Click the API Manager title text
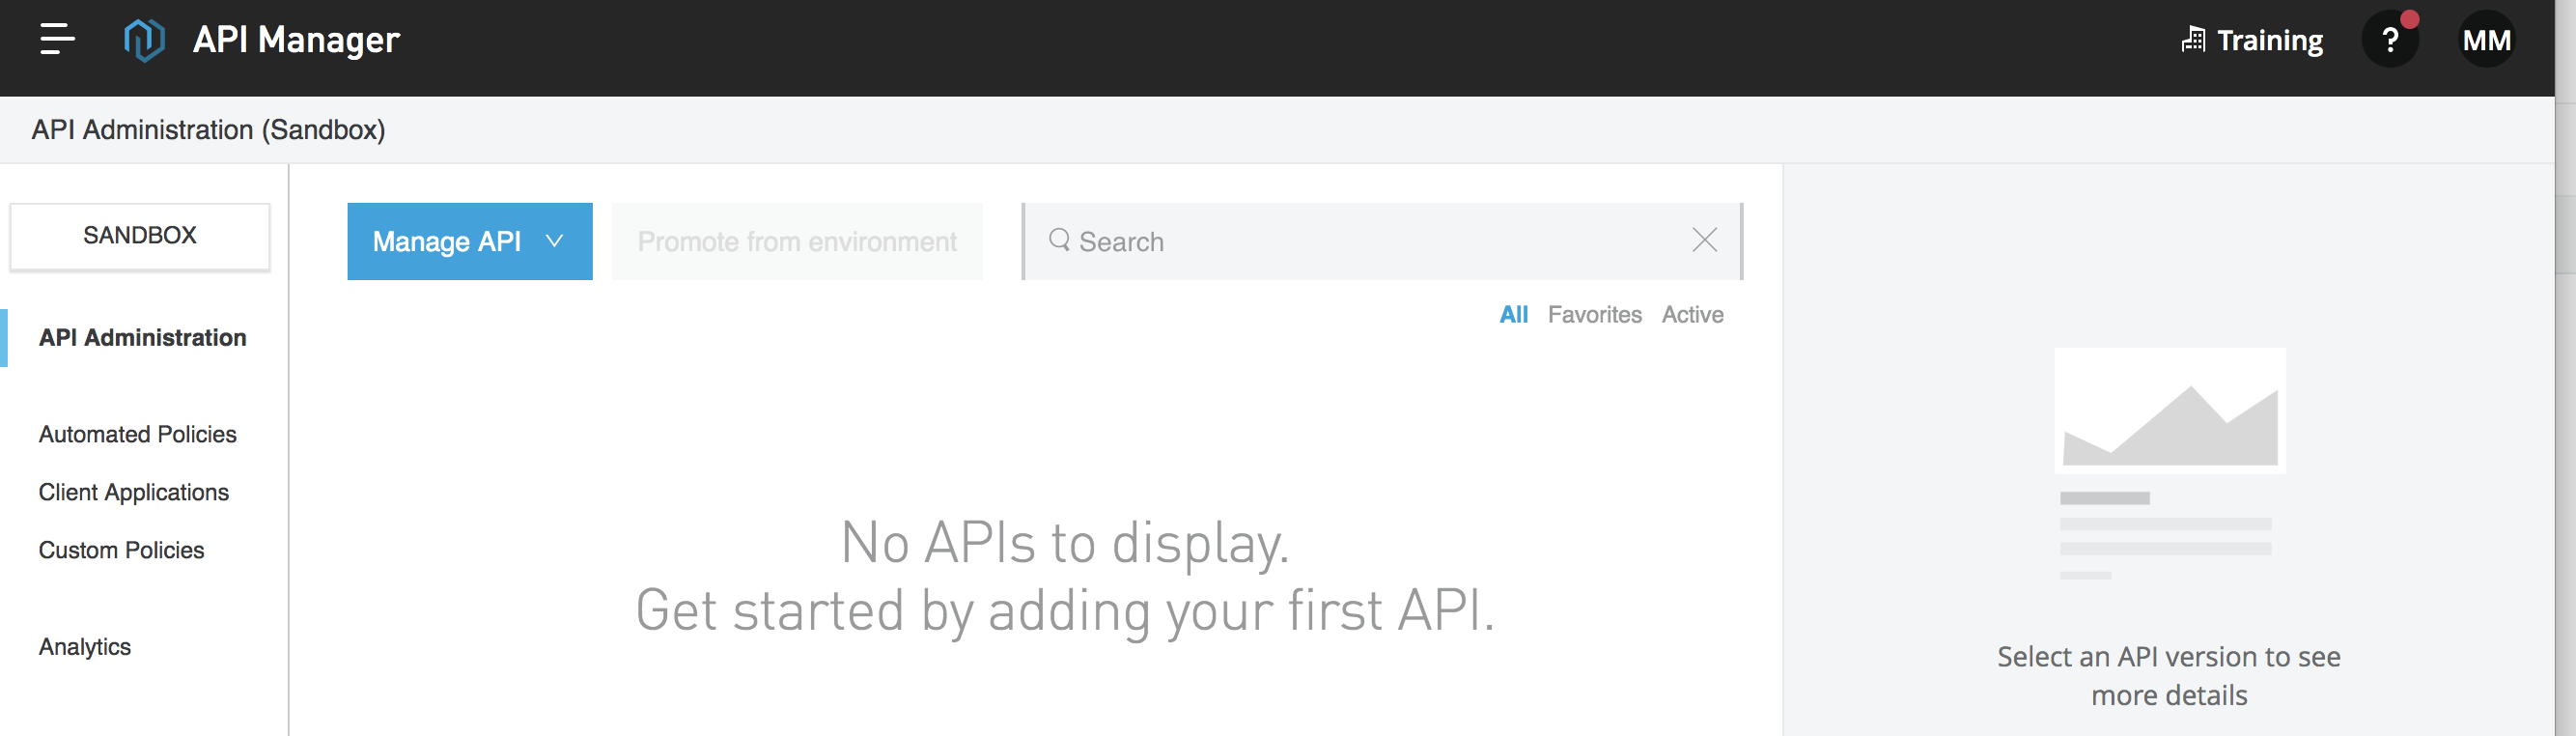This screenshot has height=736, width=2576. (x=297, y=40)
